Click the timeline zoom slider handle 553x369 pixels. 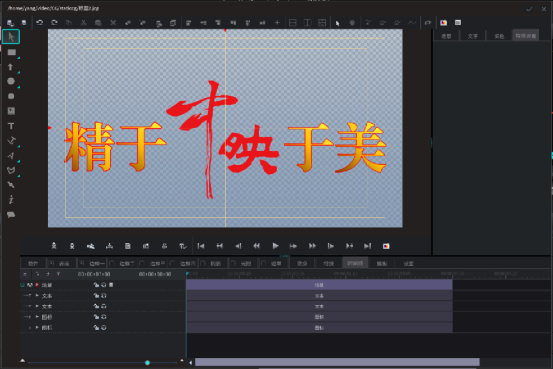(147, 362)
